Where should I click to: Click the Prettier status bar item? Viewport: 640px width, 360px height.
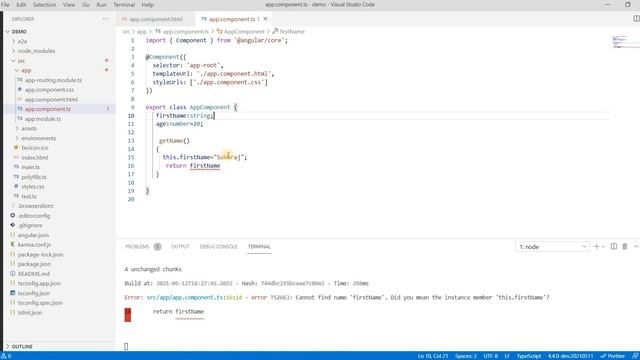pos(613,356)
